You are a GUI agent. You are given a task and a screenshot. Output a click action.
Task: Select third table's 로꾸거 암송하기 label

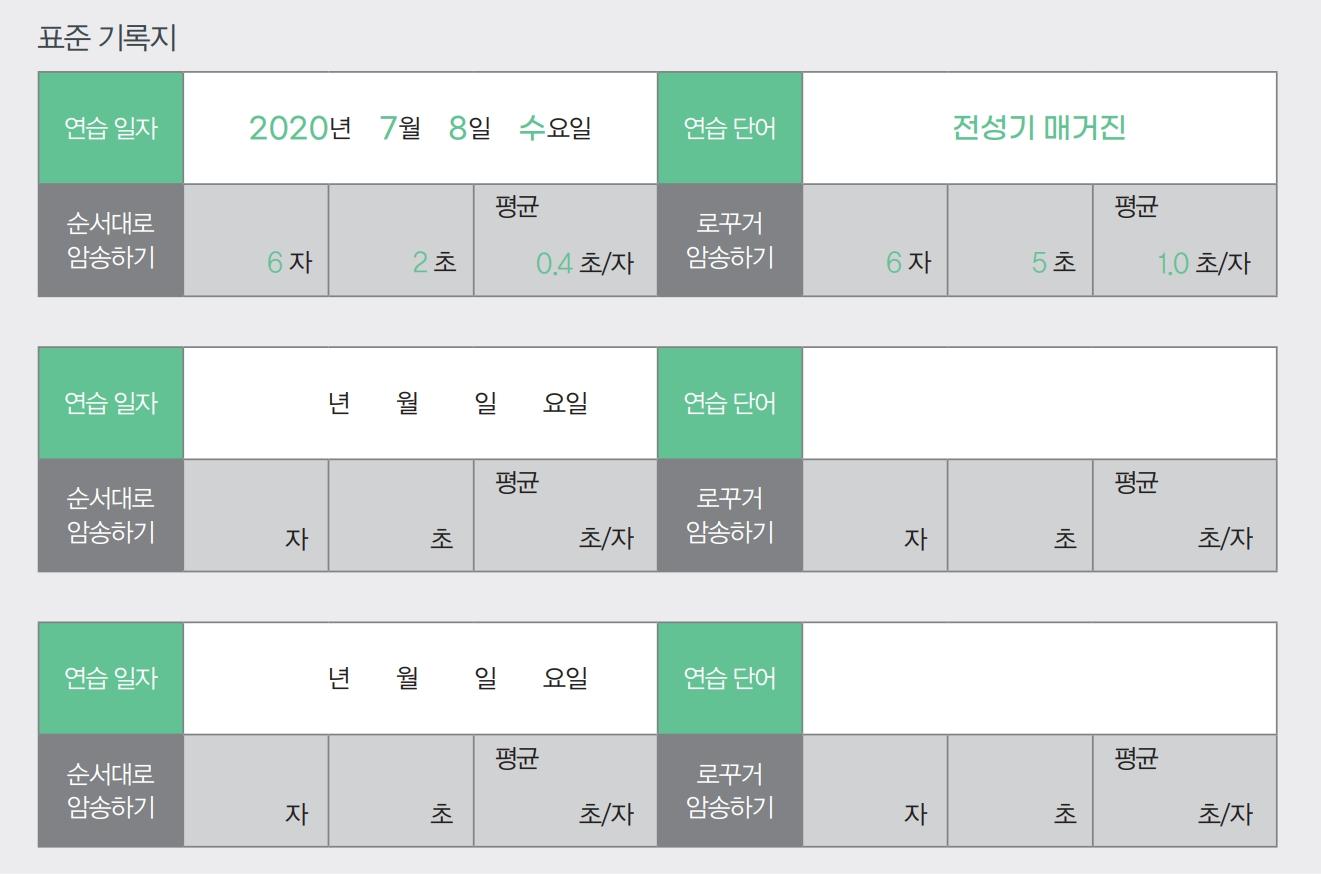(x=730, y=791)
